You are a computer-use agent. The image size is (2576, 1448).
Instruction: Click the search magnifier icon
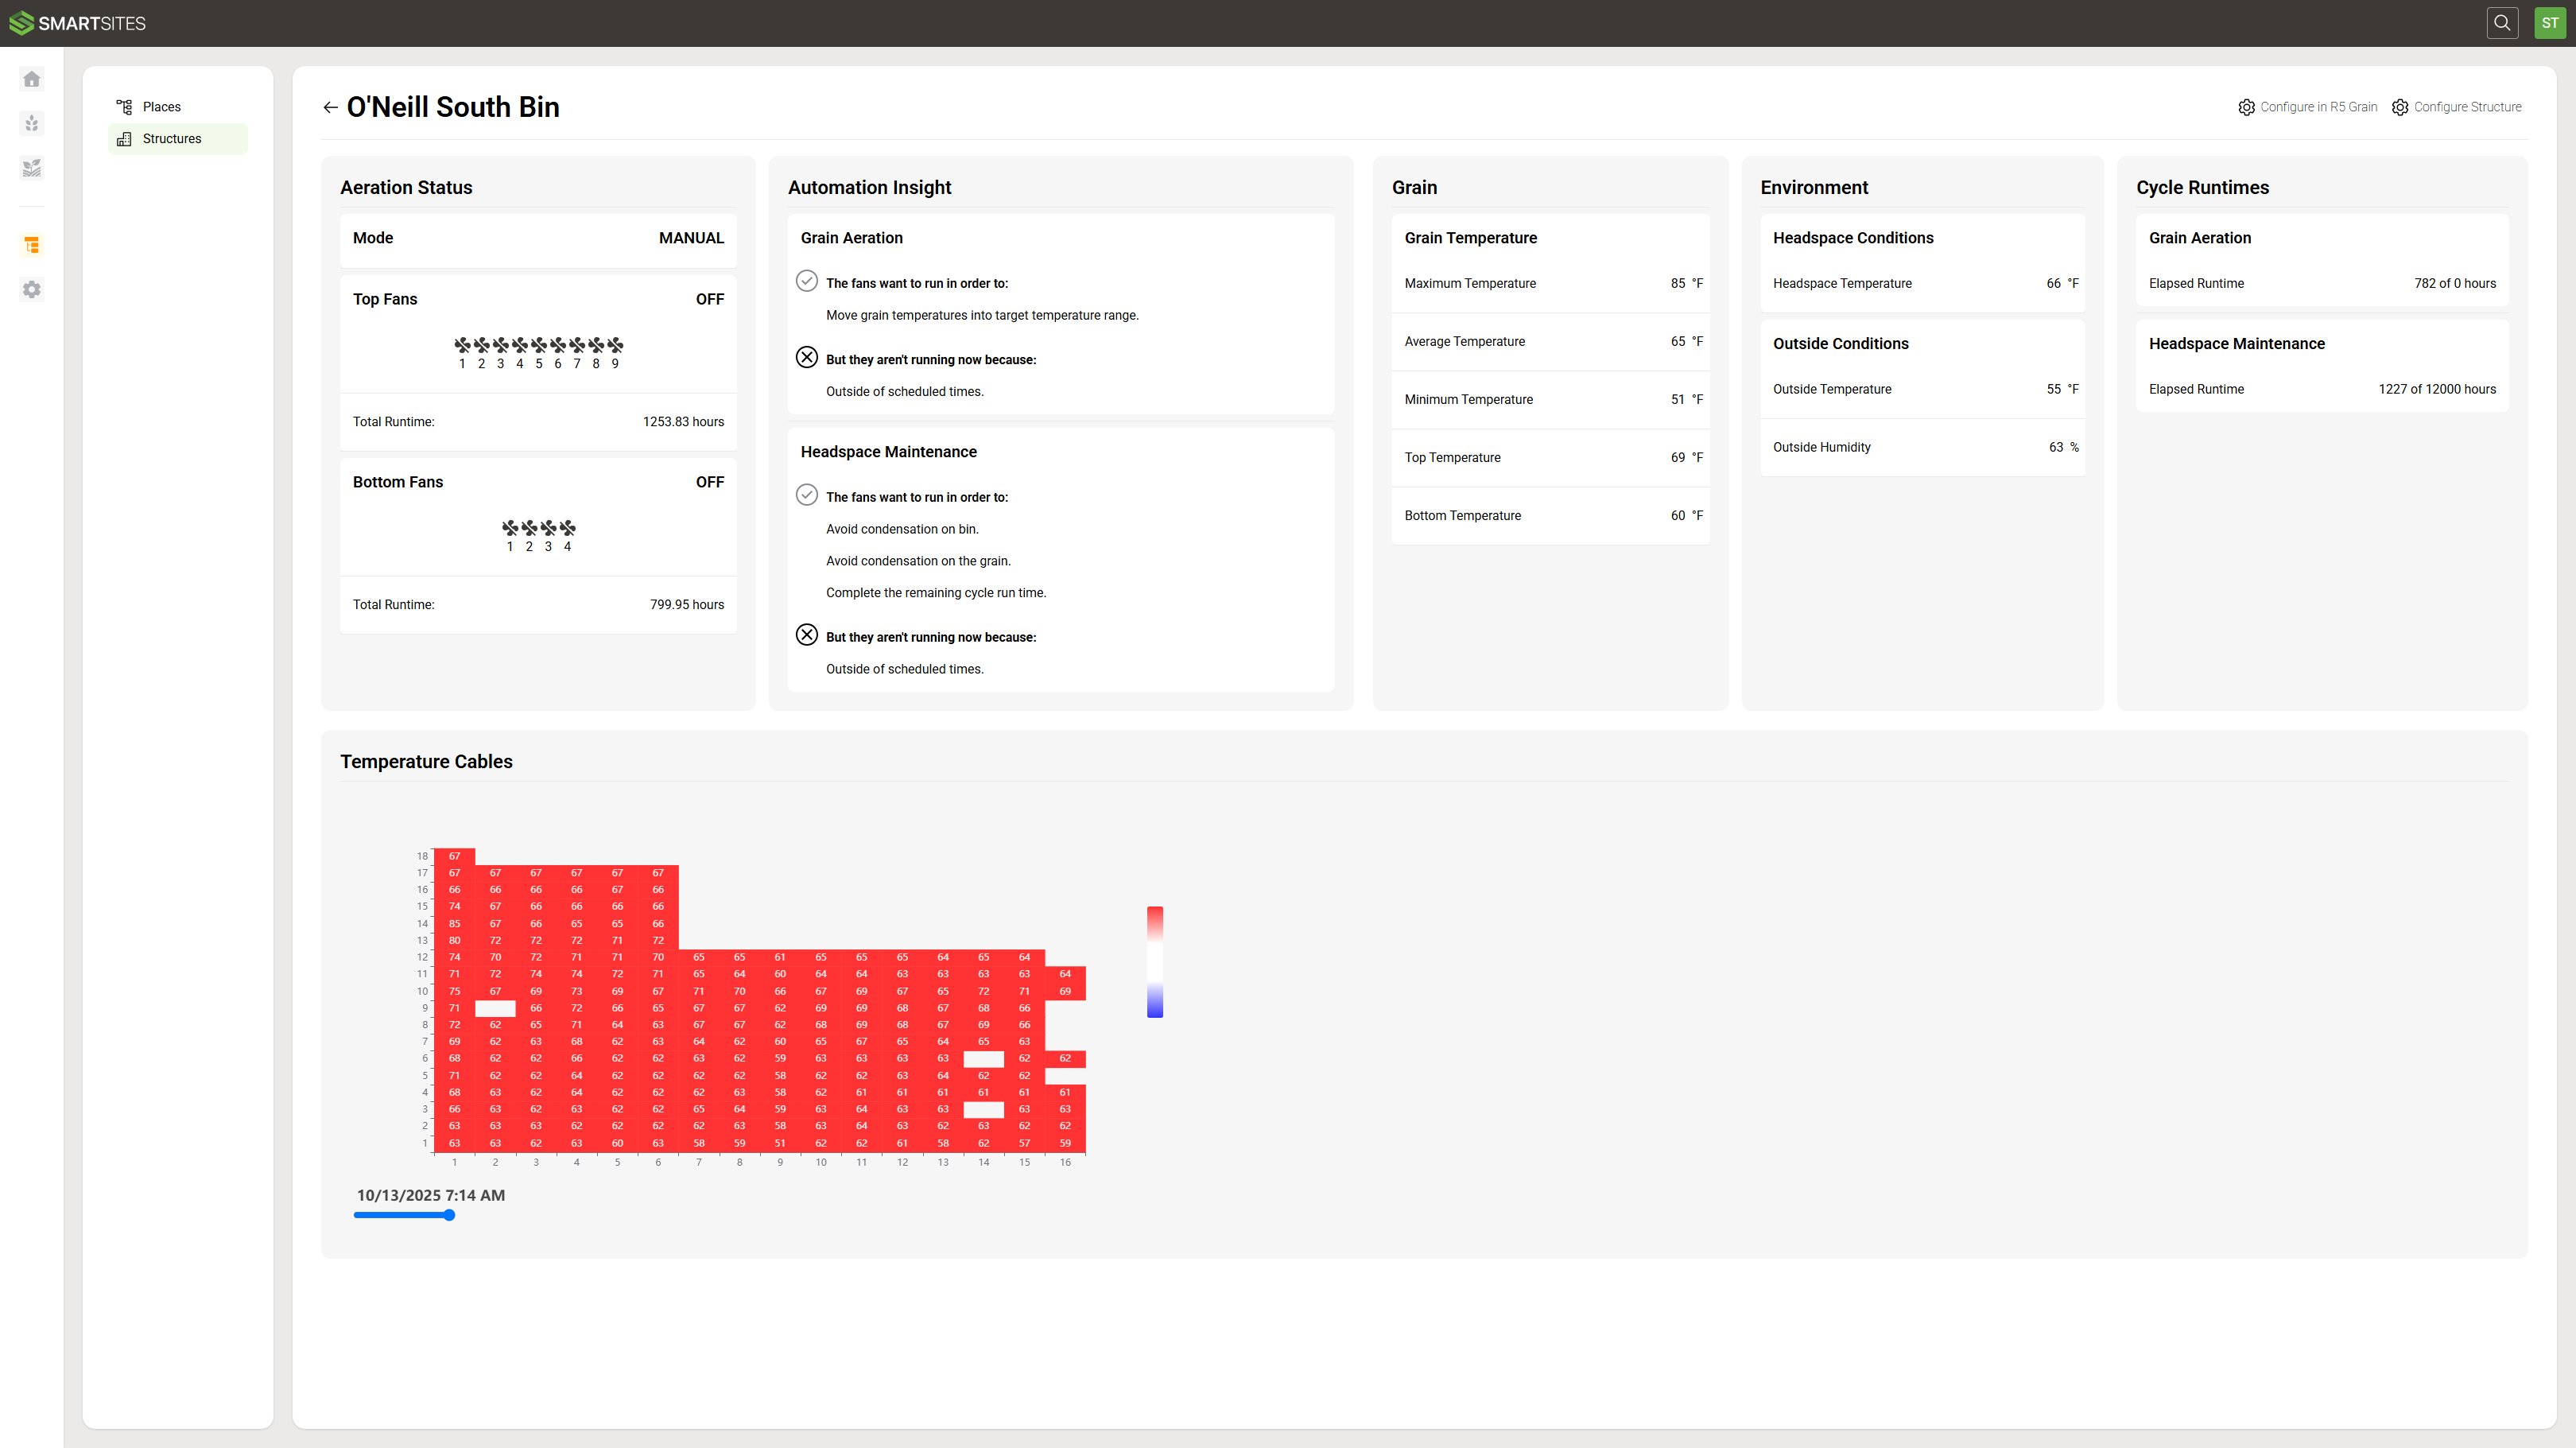[2502, 23]
